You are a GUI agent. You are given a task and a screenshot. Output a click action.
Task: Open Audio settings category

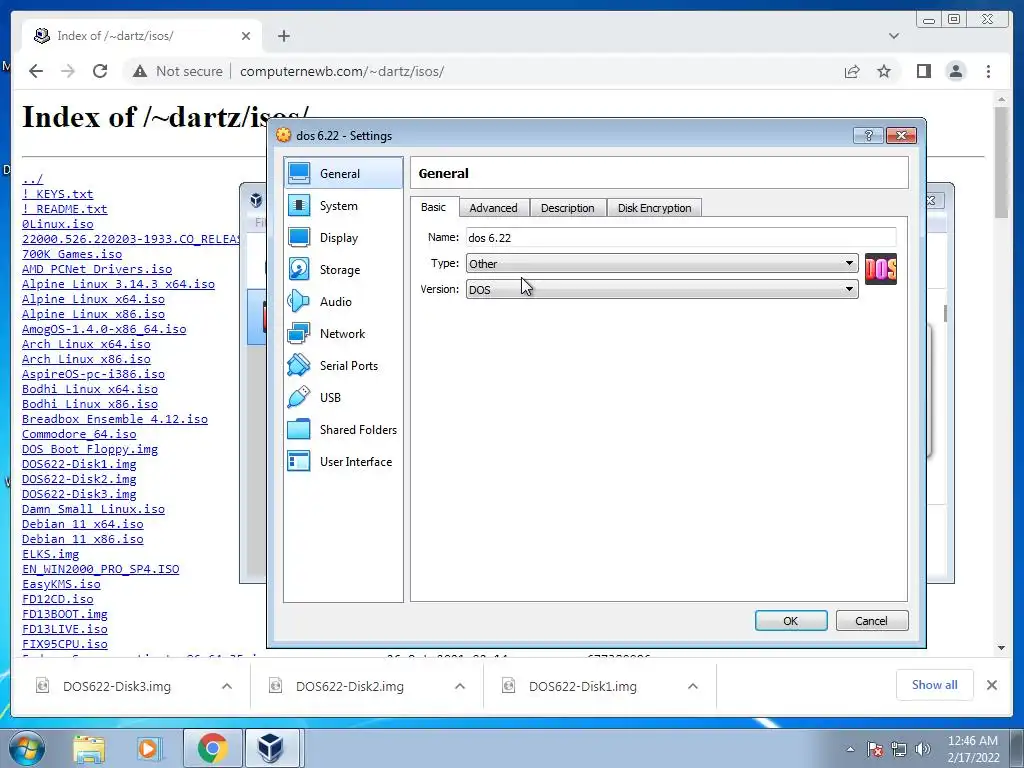(x=344, y=302)
